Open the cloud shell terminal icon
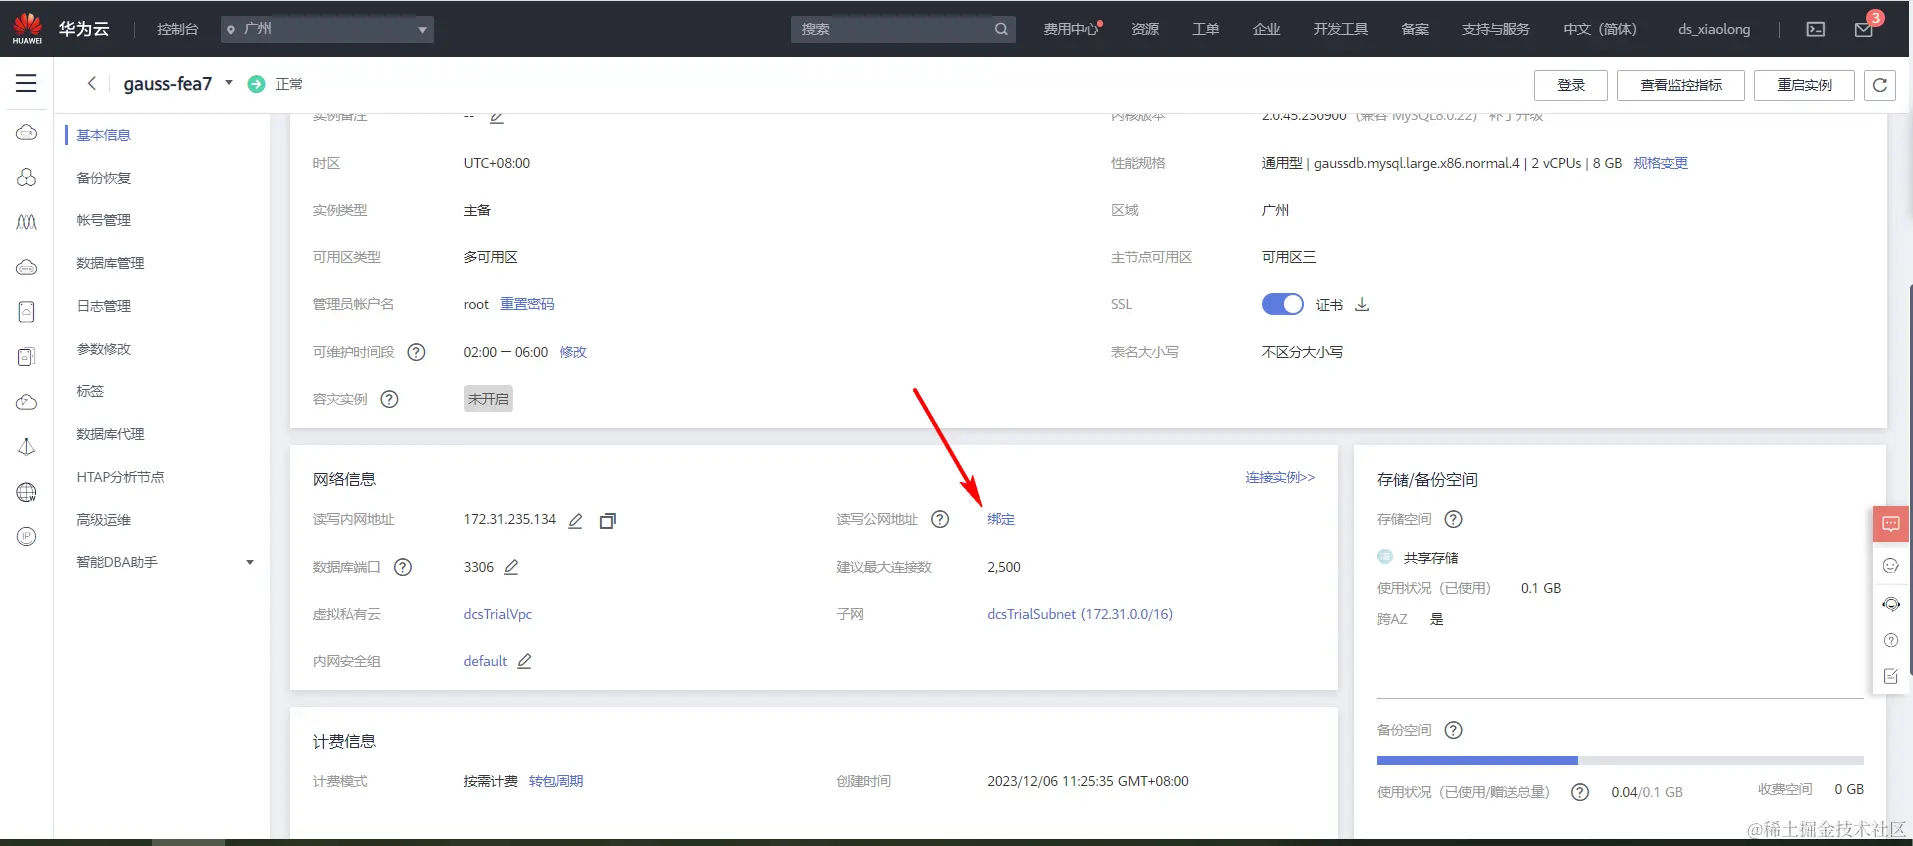Viewport: 1913px width, 846px height. pyautogui.click(x=1816, y=29)
